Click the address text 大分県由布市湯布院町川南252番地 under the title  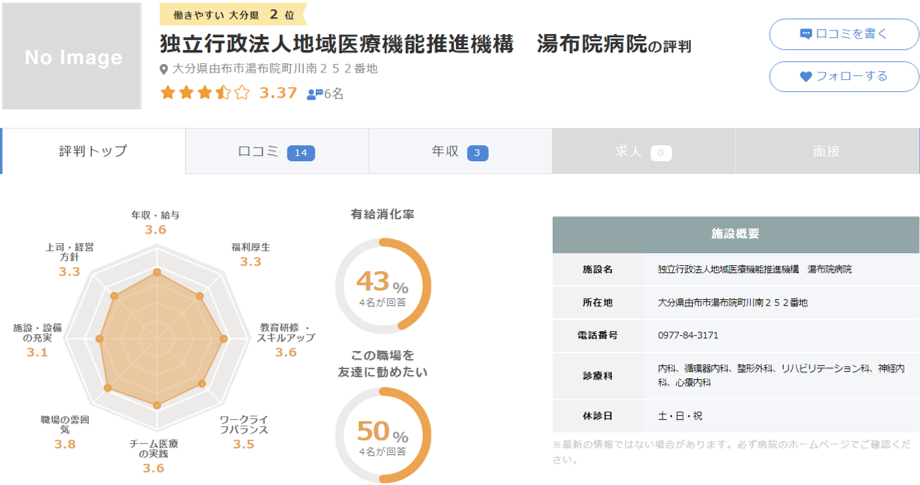coord(275,69)
